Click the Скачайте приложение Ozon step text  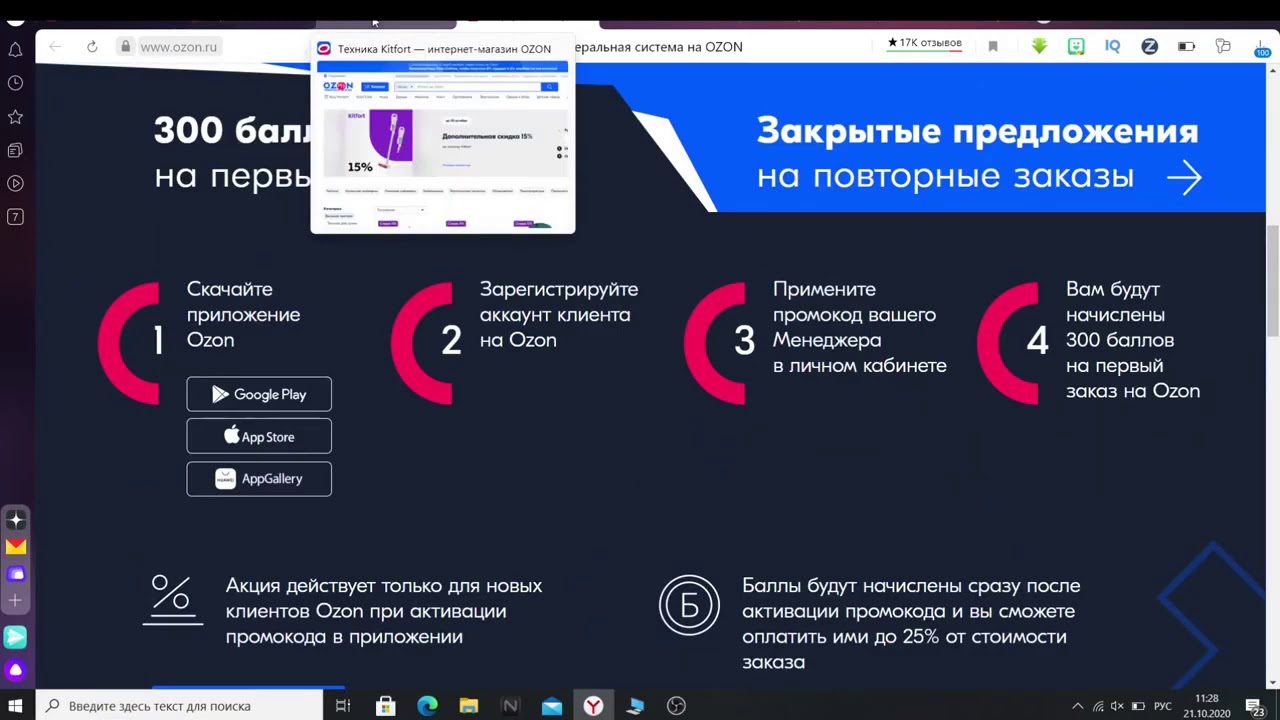coord(243,314)
